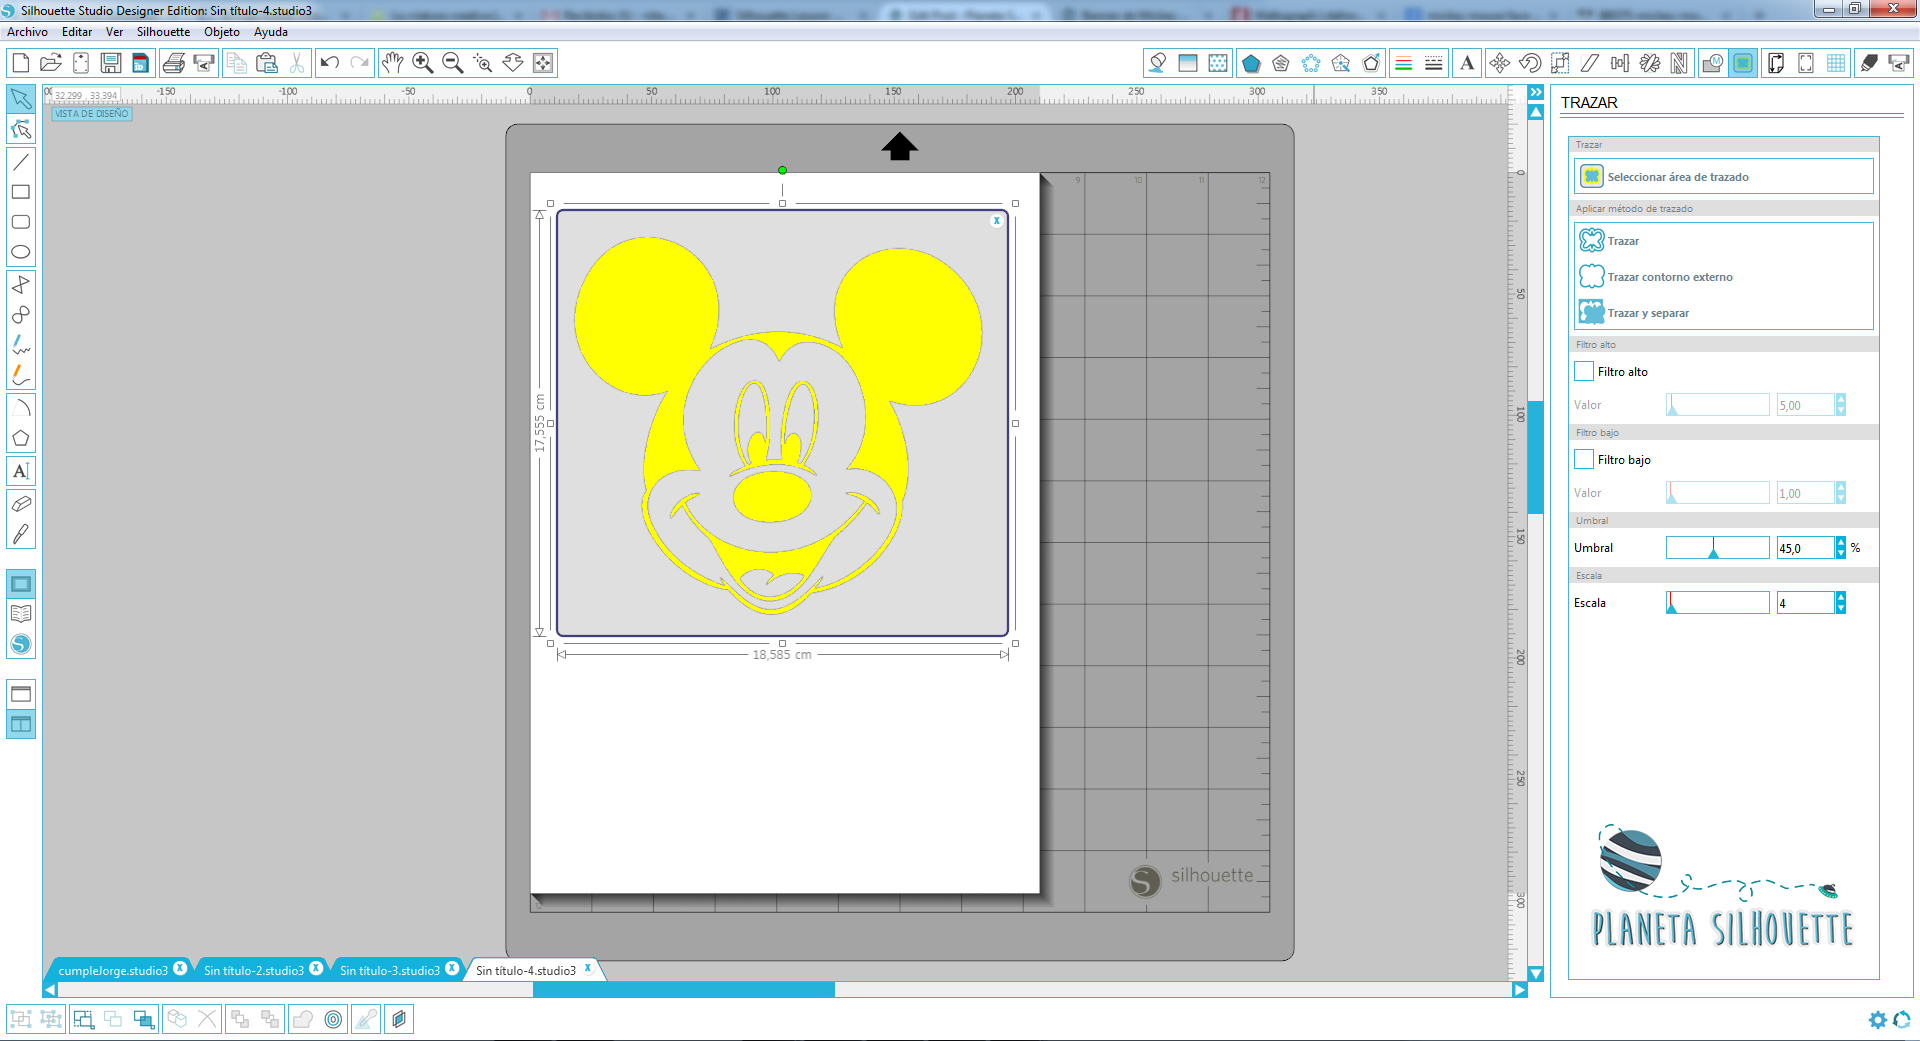Open preferences gear icon at bottom right
The image size is (1920, 1041).
coord(1877,1019)
